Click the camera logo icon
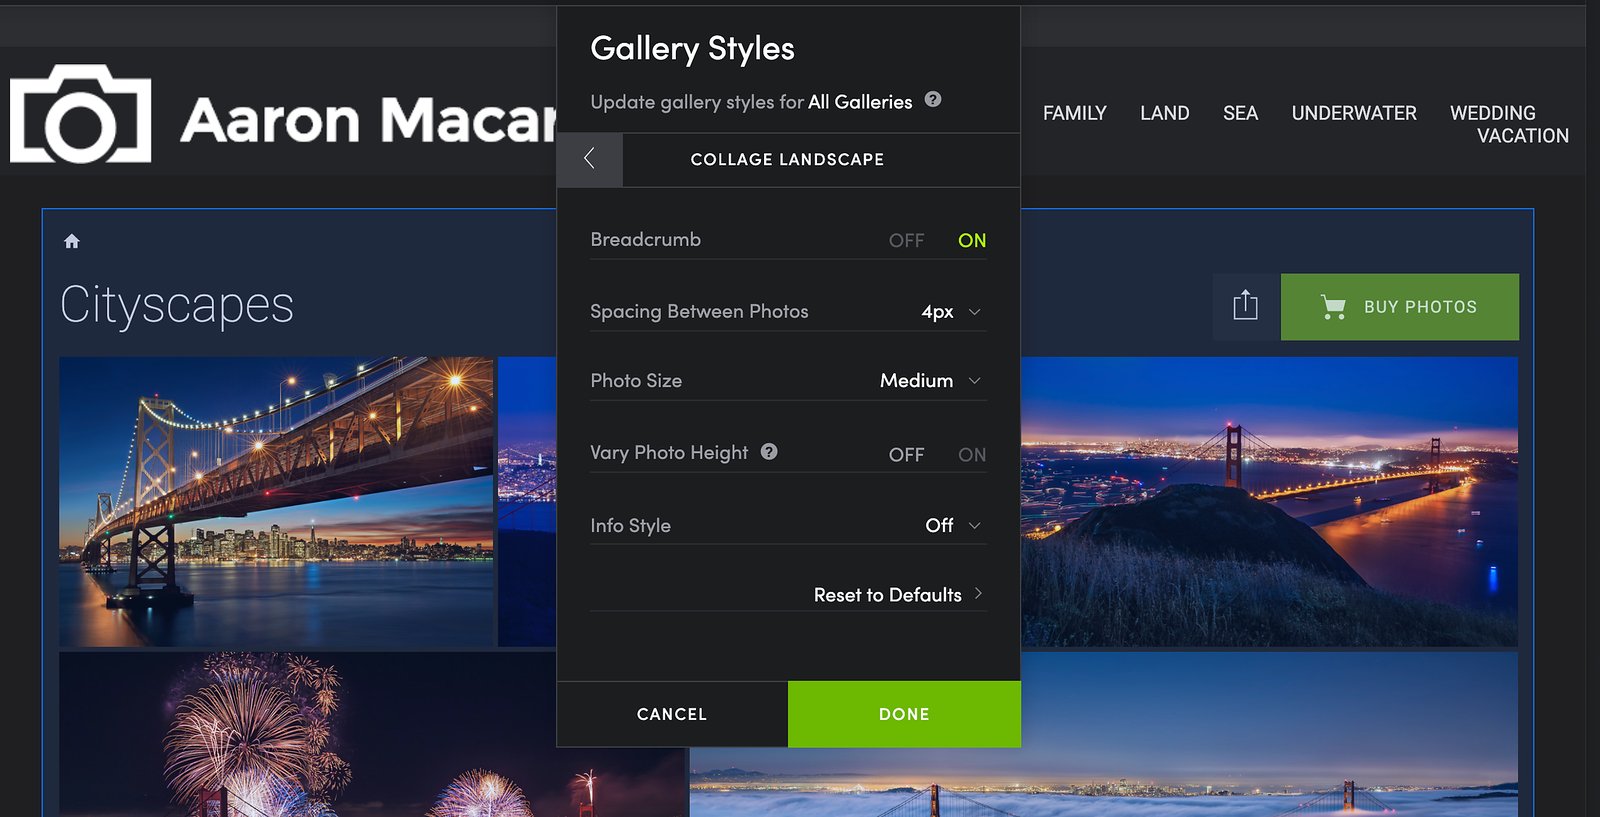The height and width of the screenshot is (817, 1600). pyautogui.click(x=81, y=114)
